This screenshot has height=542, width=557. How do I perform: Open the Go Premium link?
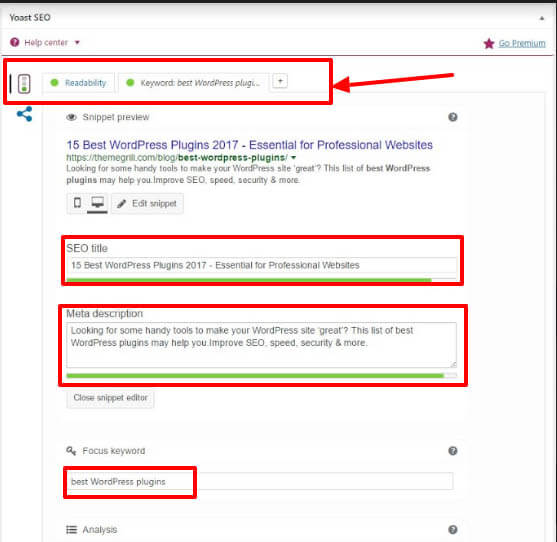coord(522,43)
